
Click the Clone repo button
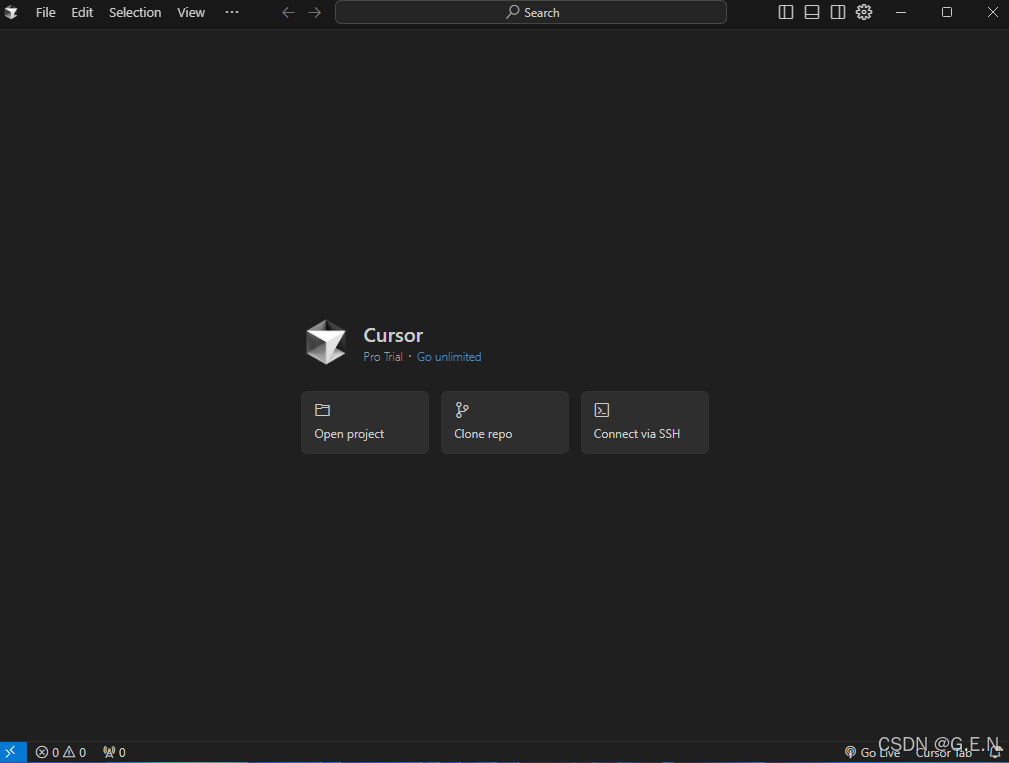click(504, 422)
